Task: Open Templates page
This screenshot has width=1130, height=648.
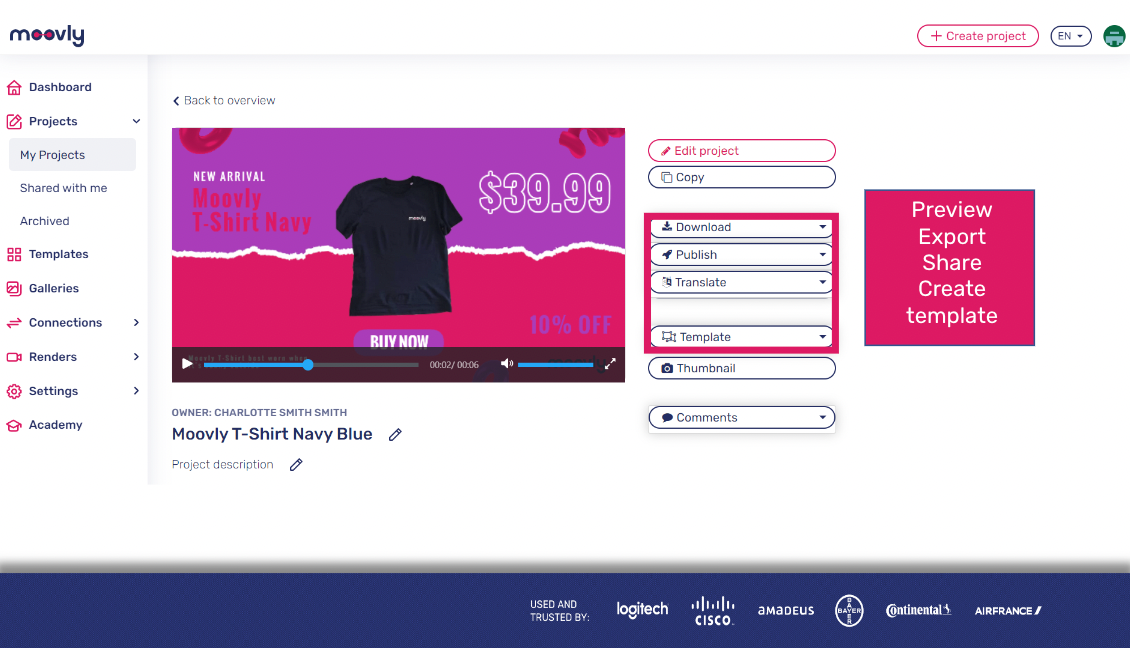Action: click(58, 254)
